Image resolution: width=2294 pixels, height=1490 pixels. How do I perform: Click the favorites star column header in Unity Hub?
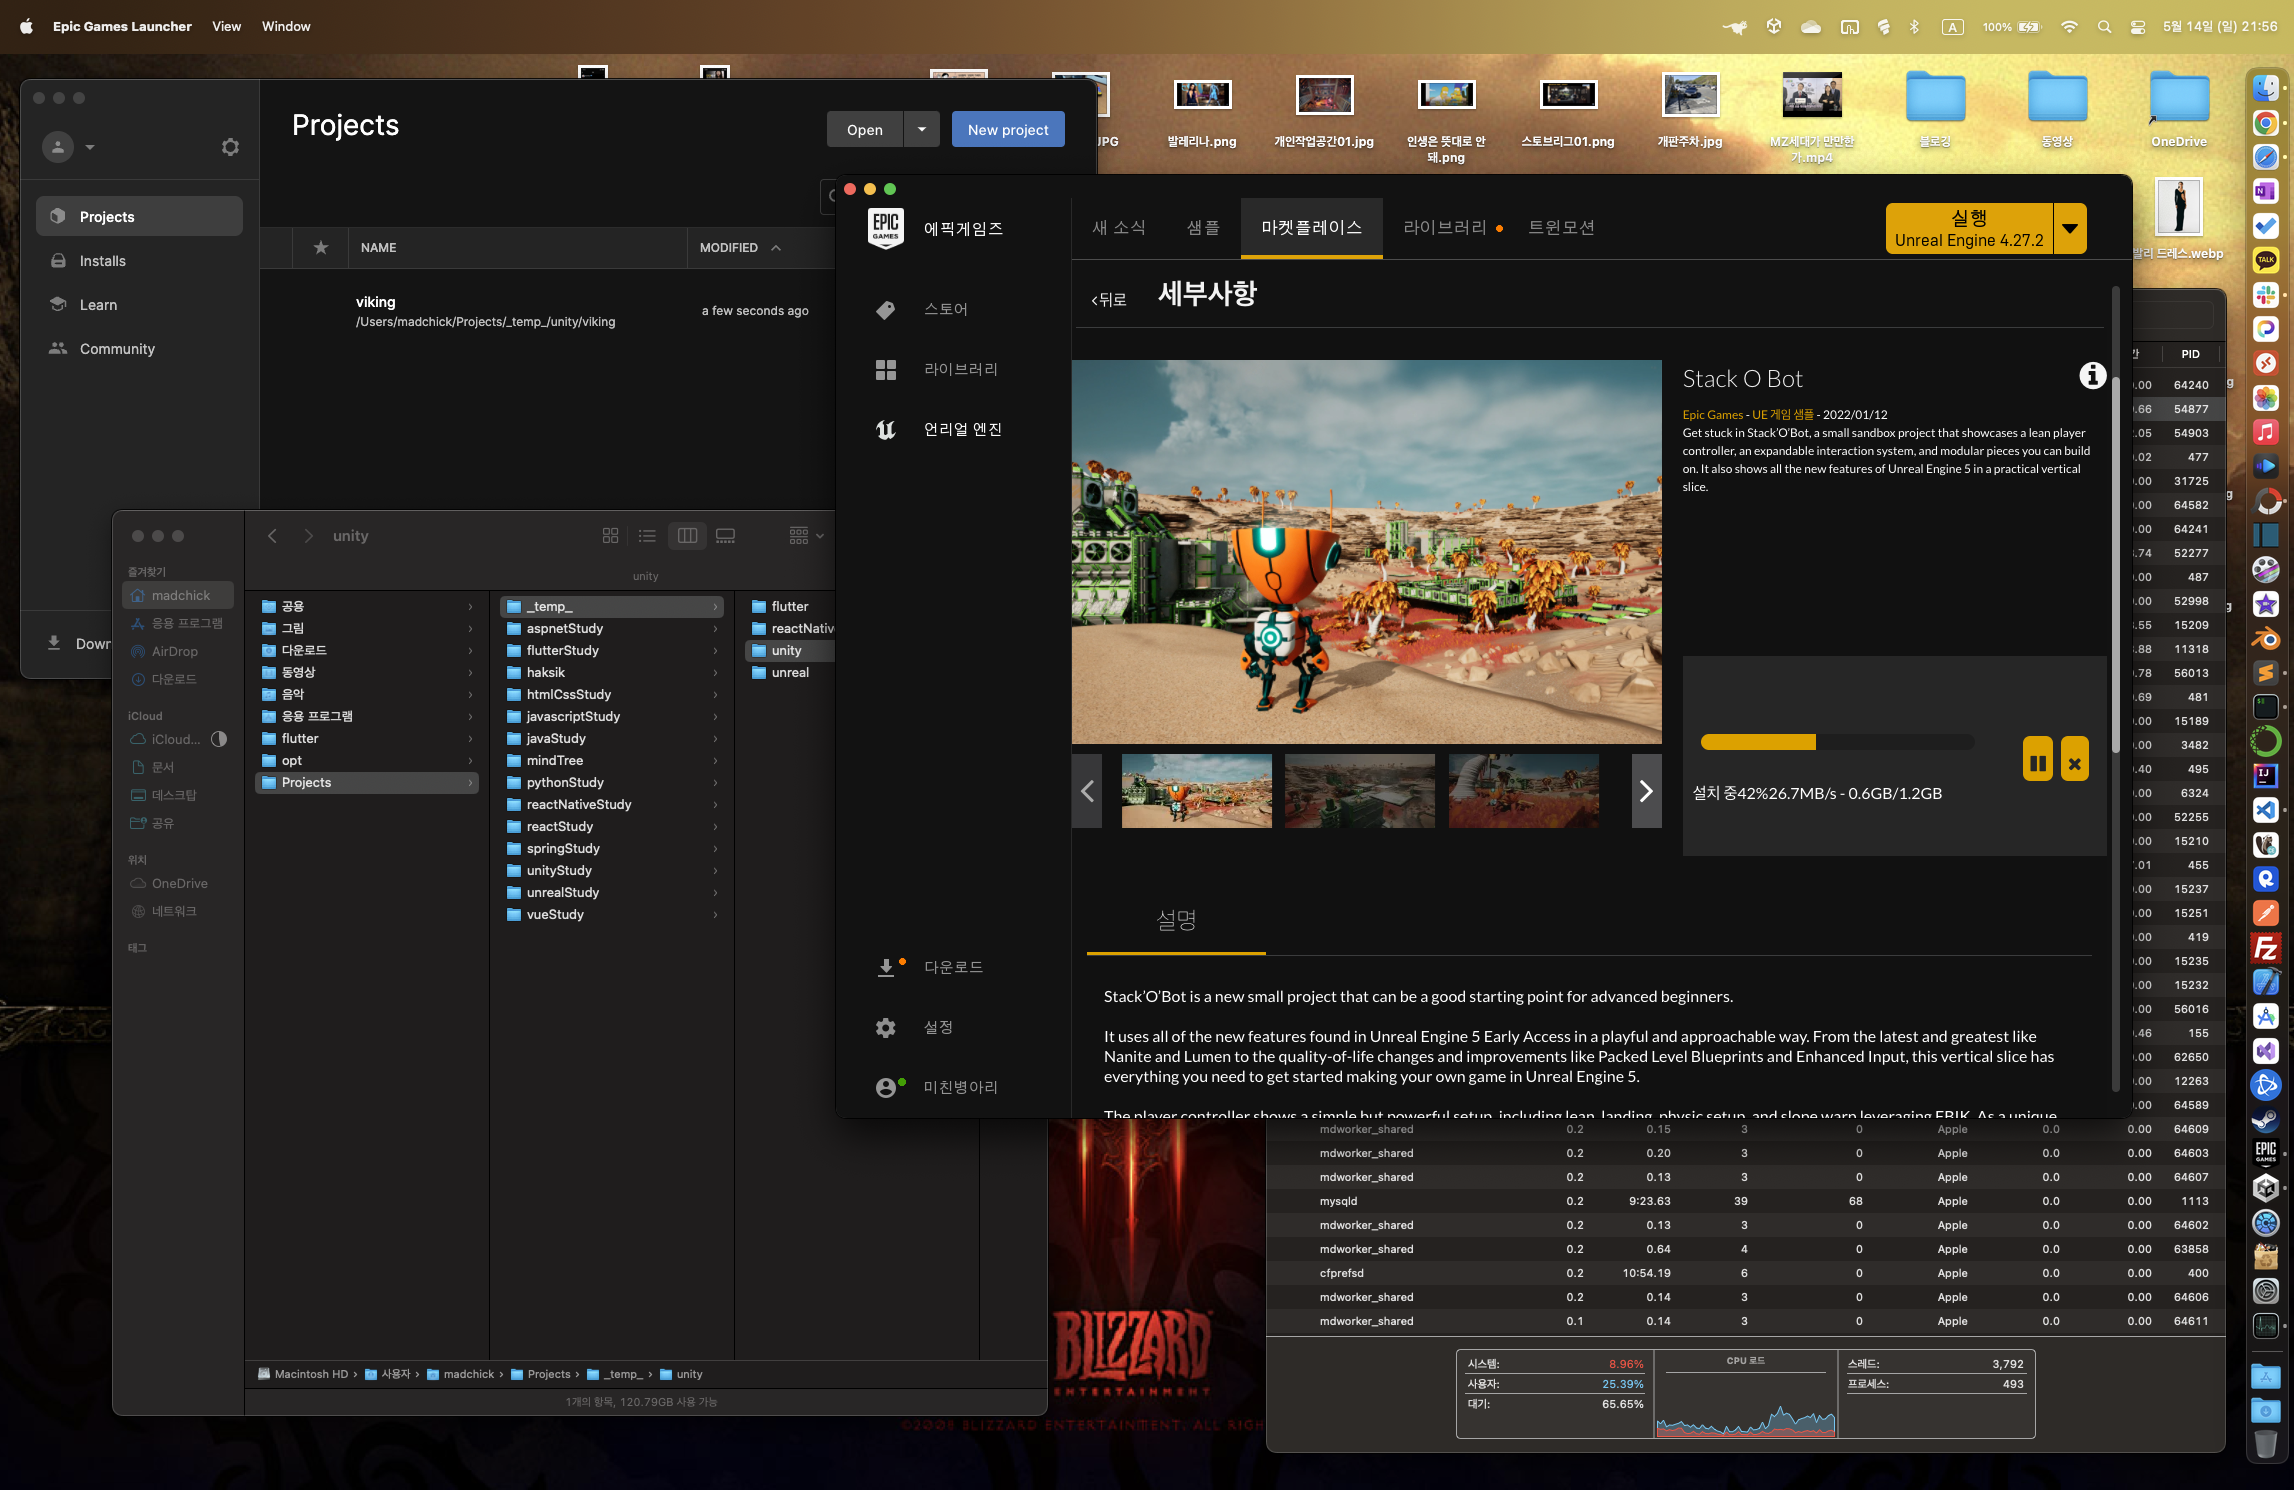pos(320,247)
